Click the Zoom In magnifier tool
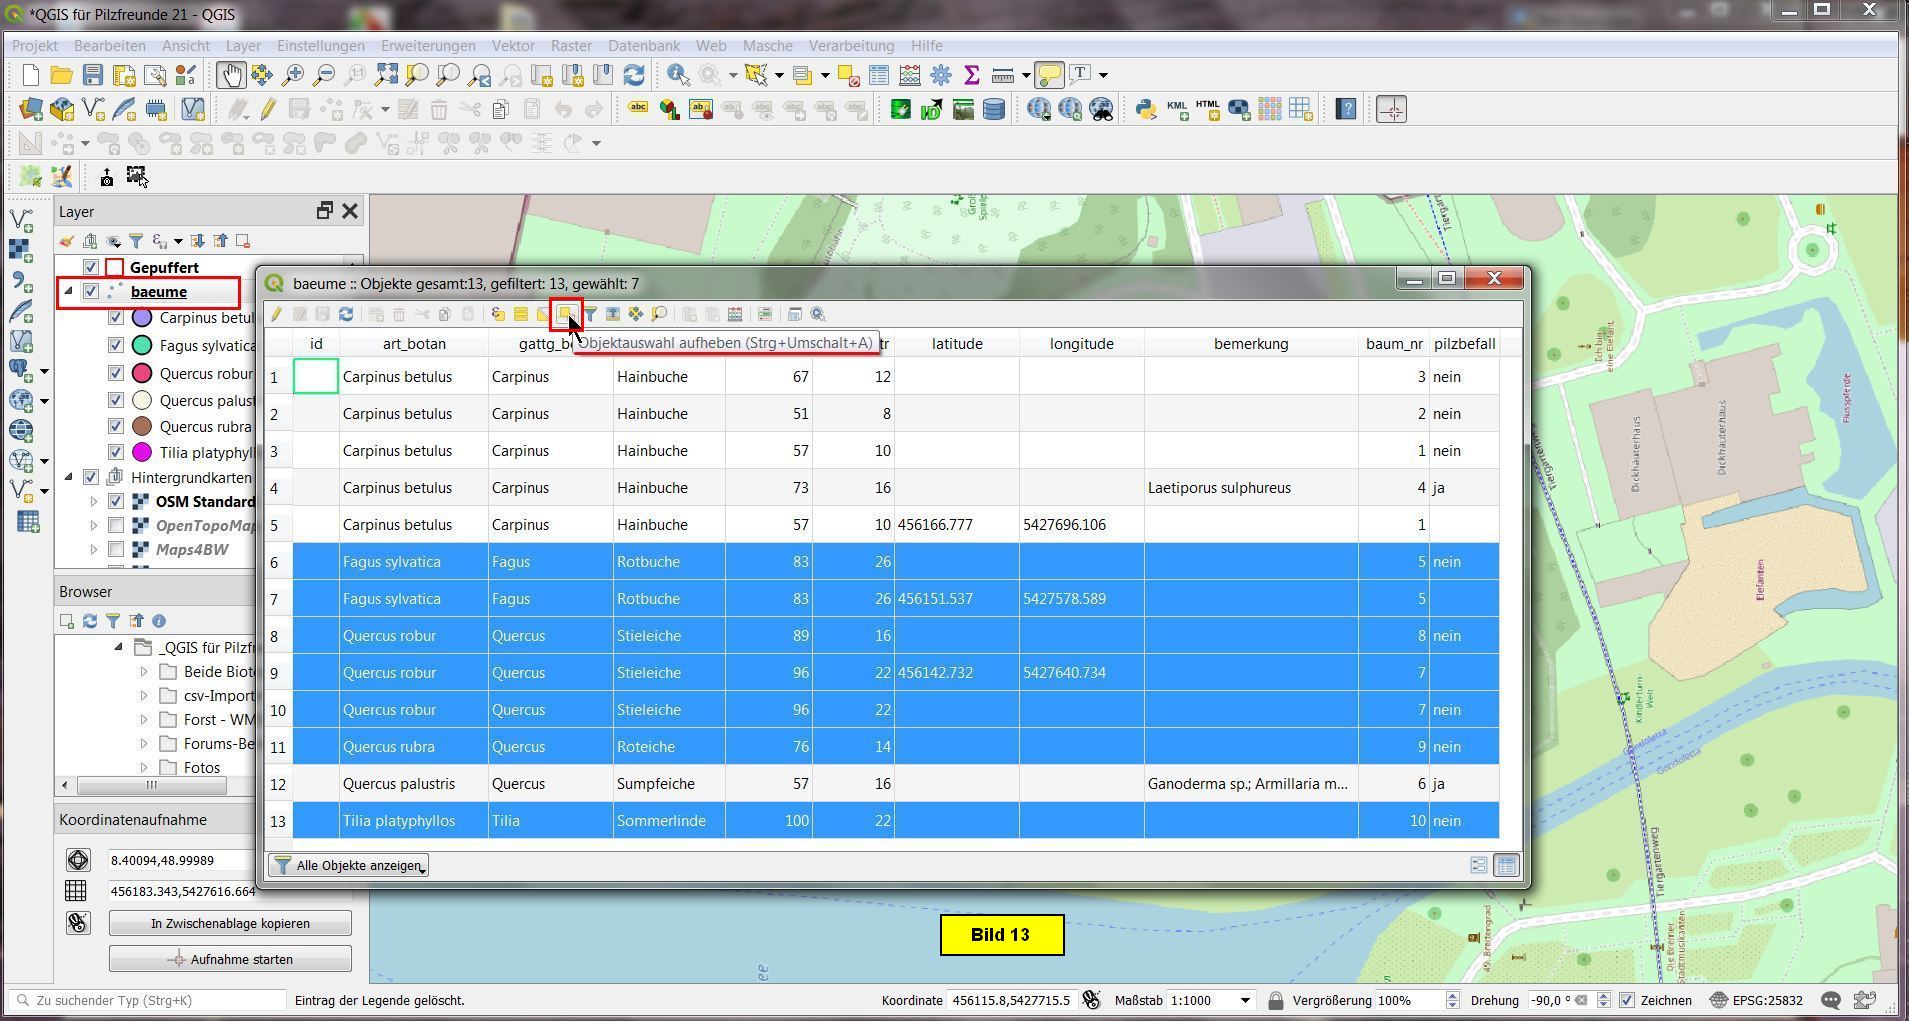 293,75
